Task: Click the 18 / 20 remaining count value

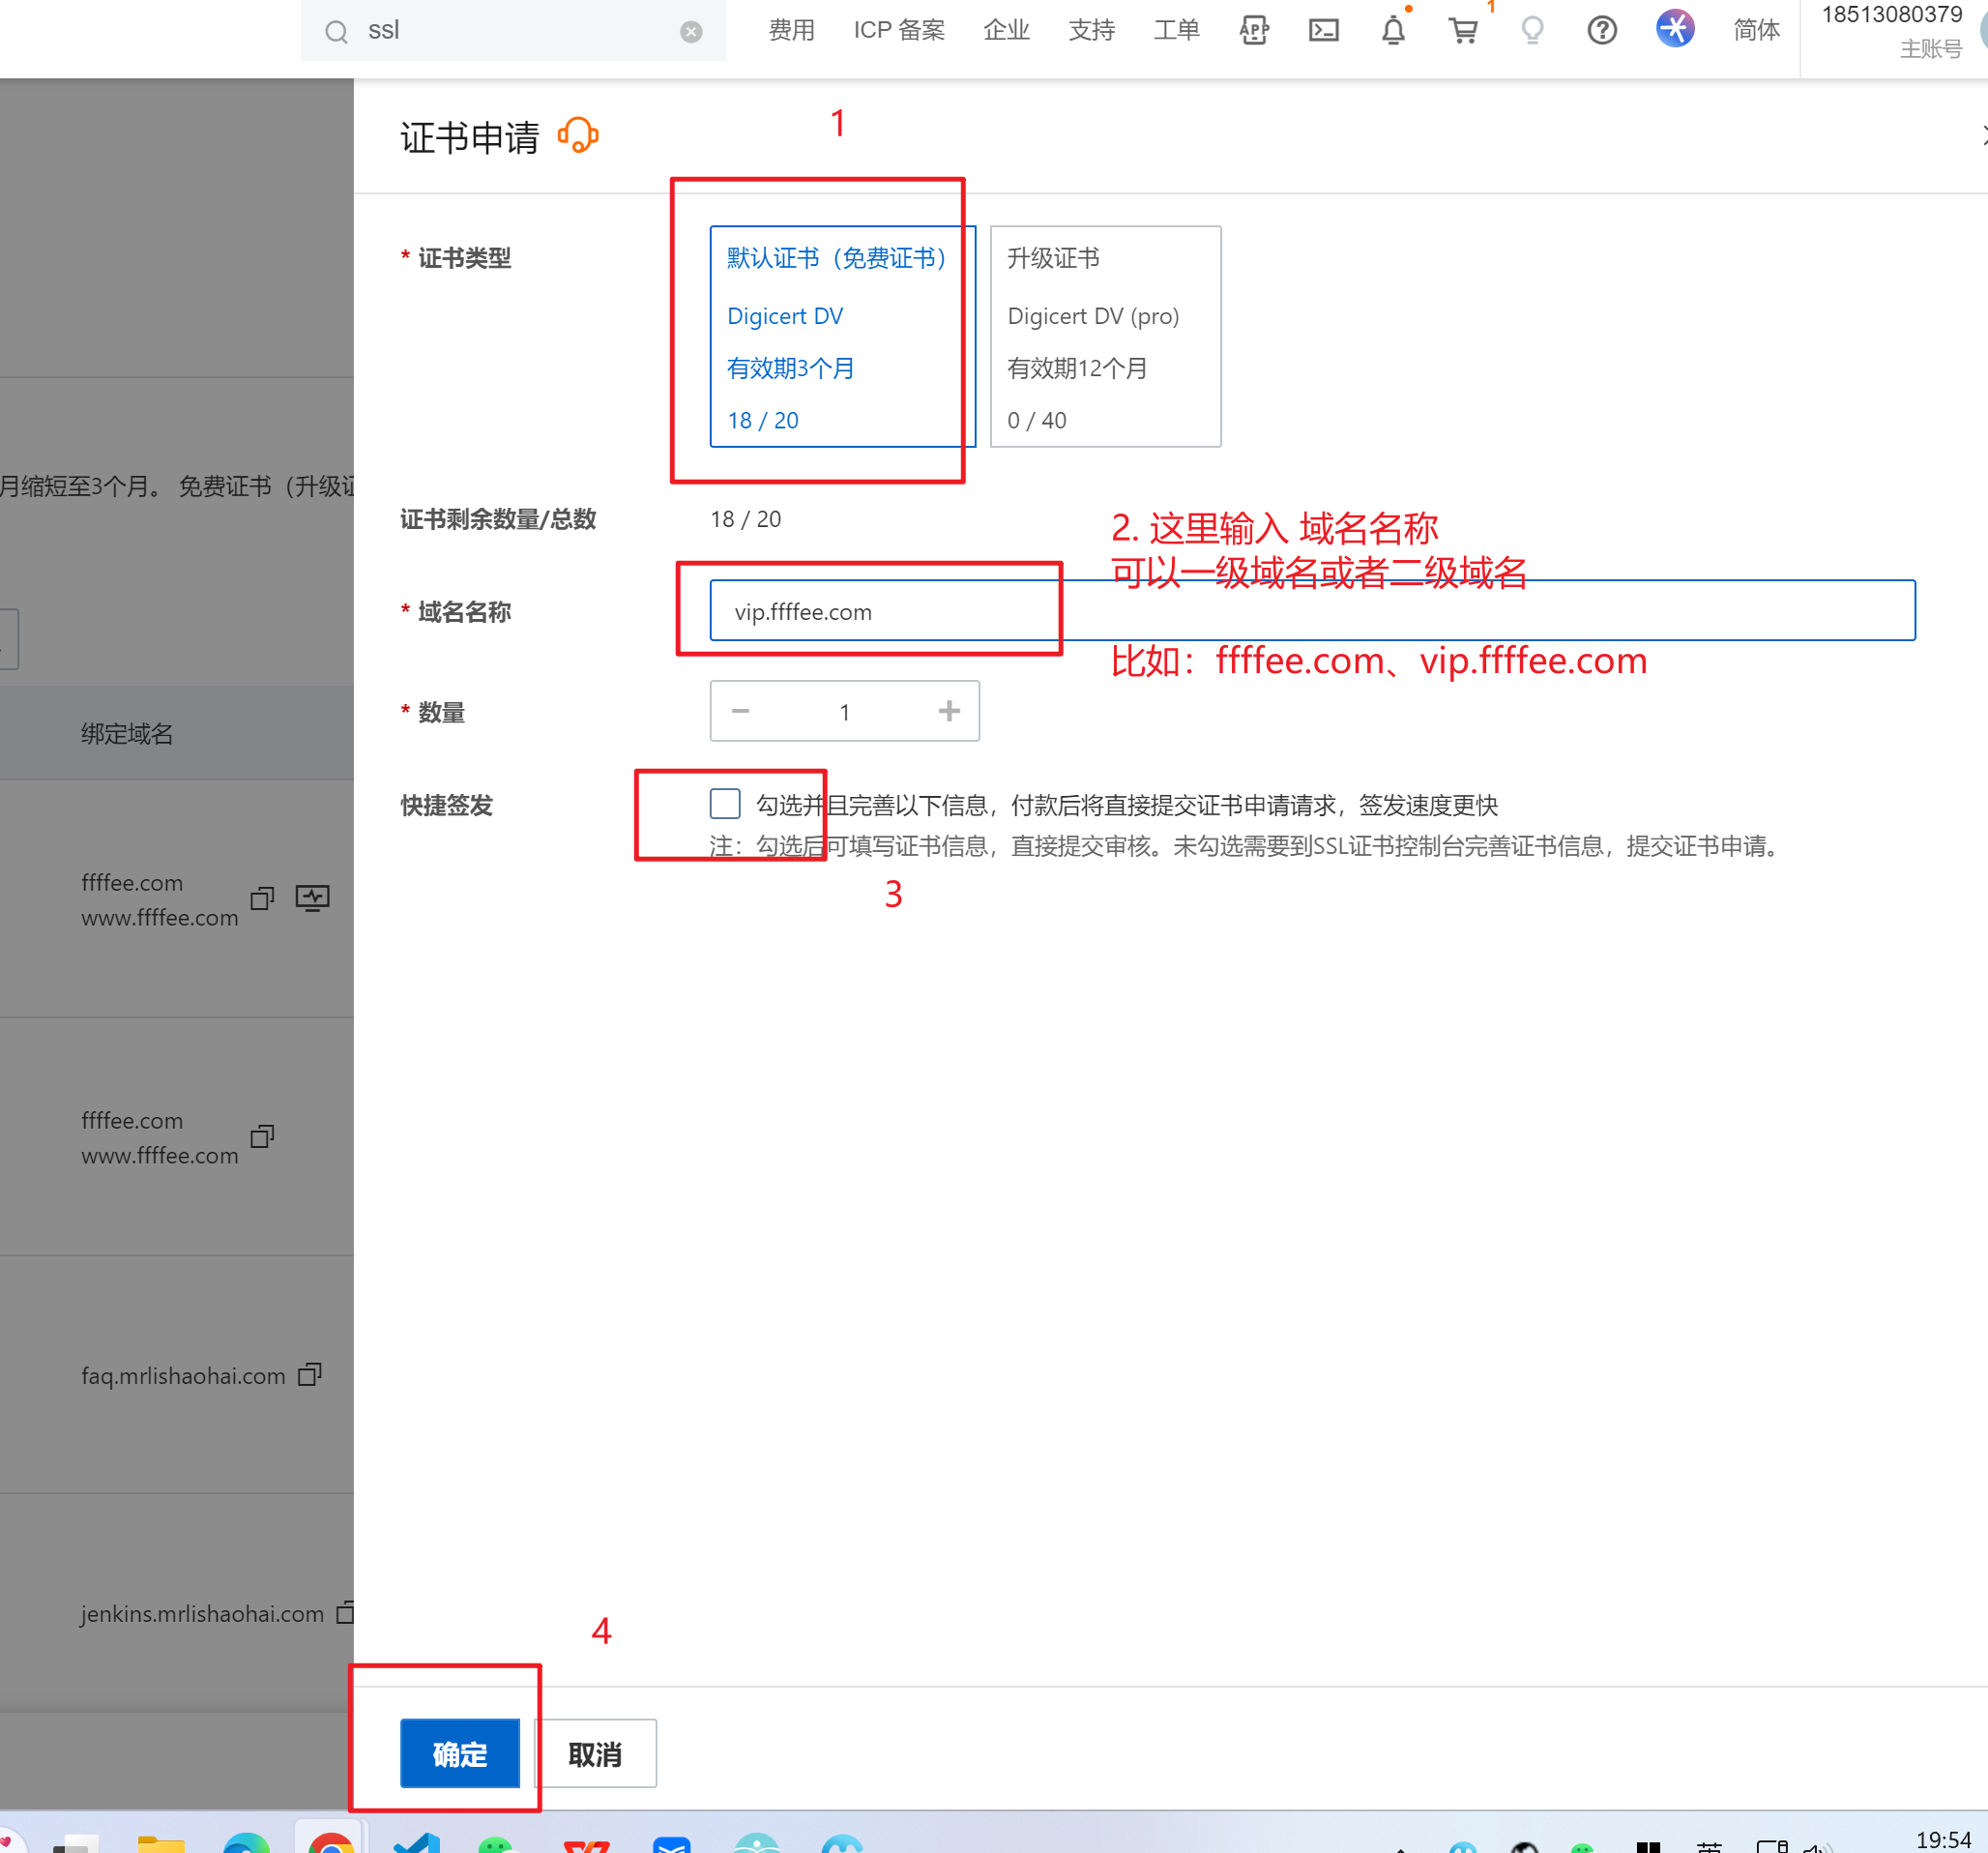Action: 745,518
